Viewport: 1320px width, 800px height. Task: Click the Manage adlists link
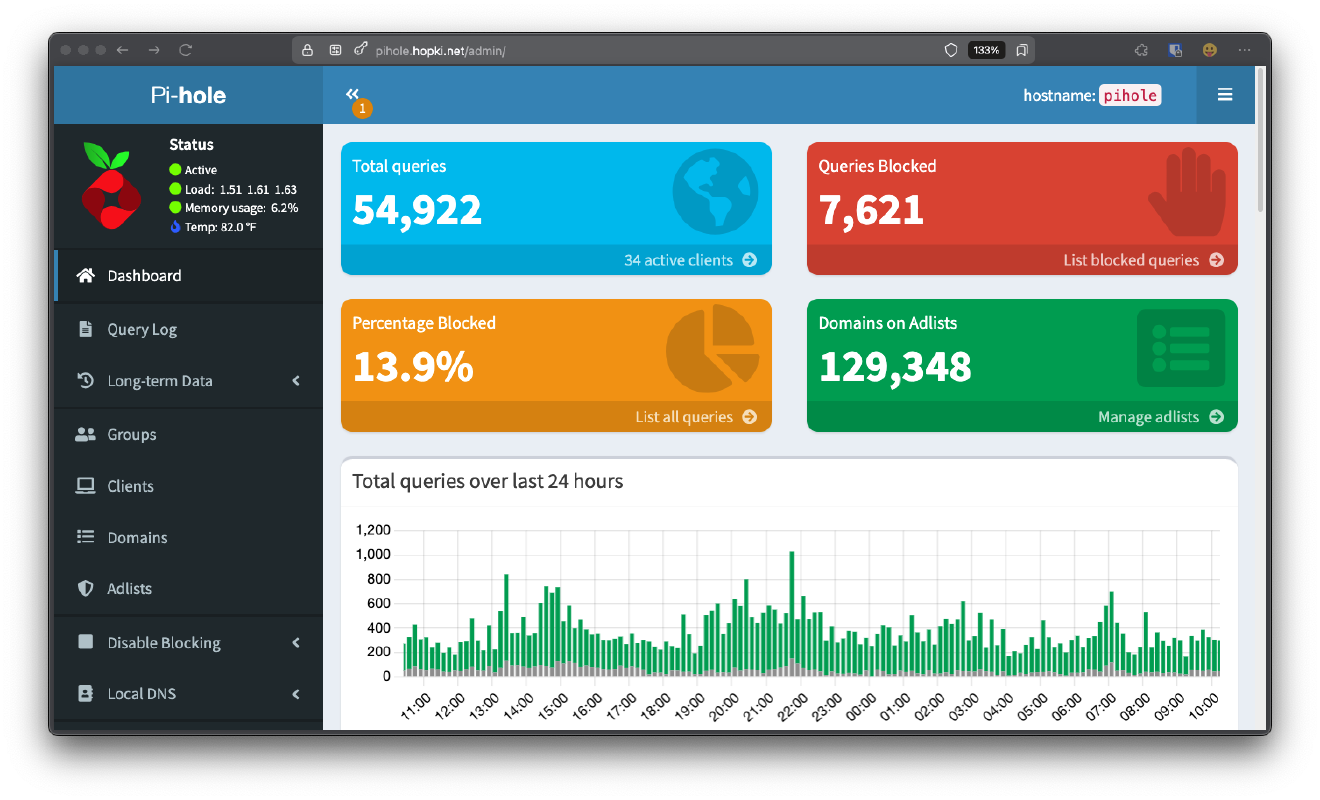[1159, 417]
